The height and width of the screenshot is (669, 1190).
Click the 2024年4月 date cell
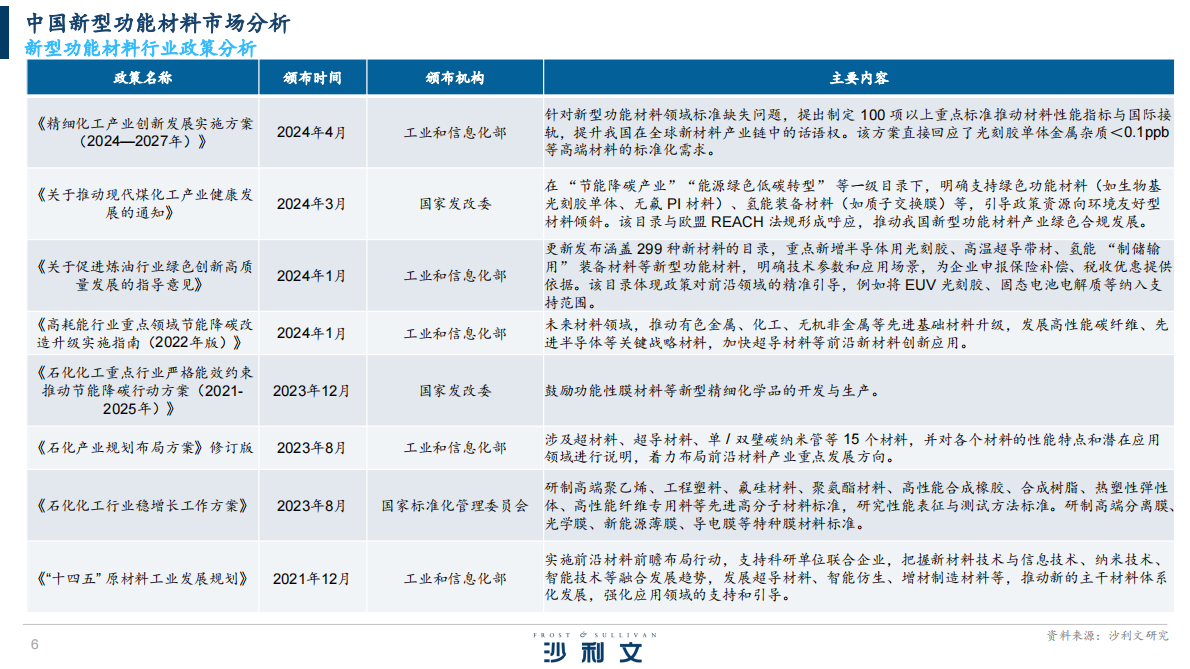pyautogui.click(x=310, y=132)
